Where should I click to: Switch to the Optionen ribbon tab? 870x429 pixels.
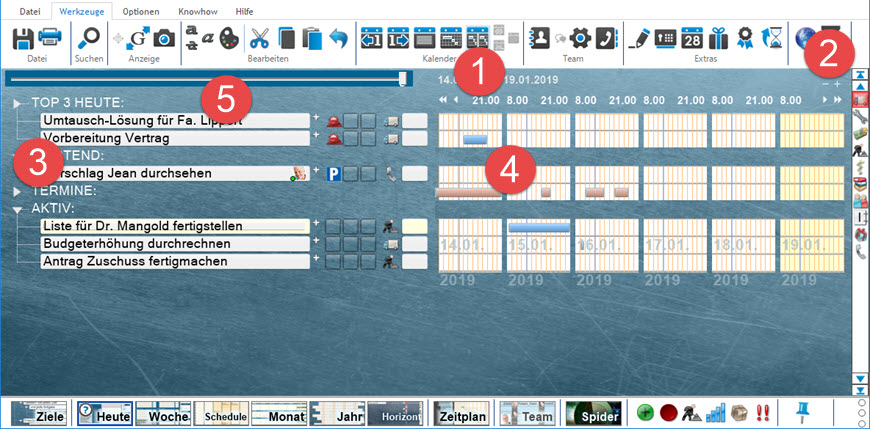click(140, 9)
